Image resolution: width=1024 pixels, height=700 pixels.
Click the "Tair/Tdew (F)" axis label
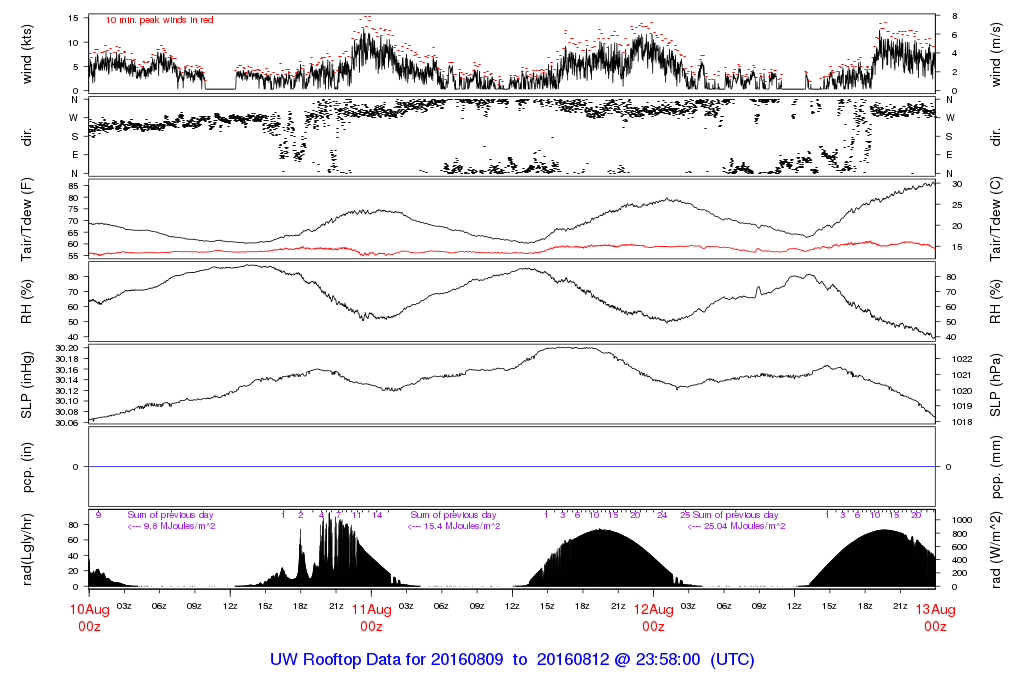27,219
